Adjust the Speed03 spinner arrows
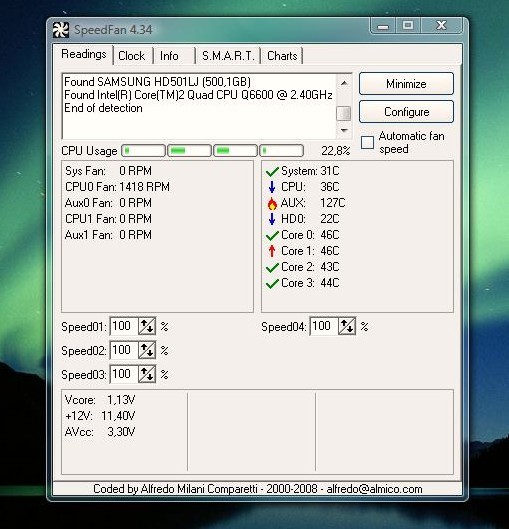This screenshot has width=509, height=529. (147, 374)
